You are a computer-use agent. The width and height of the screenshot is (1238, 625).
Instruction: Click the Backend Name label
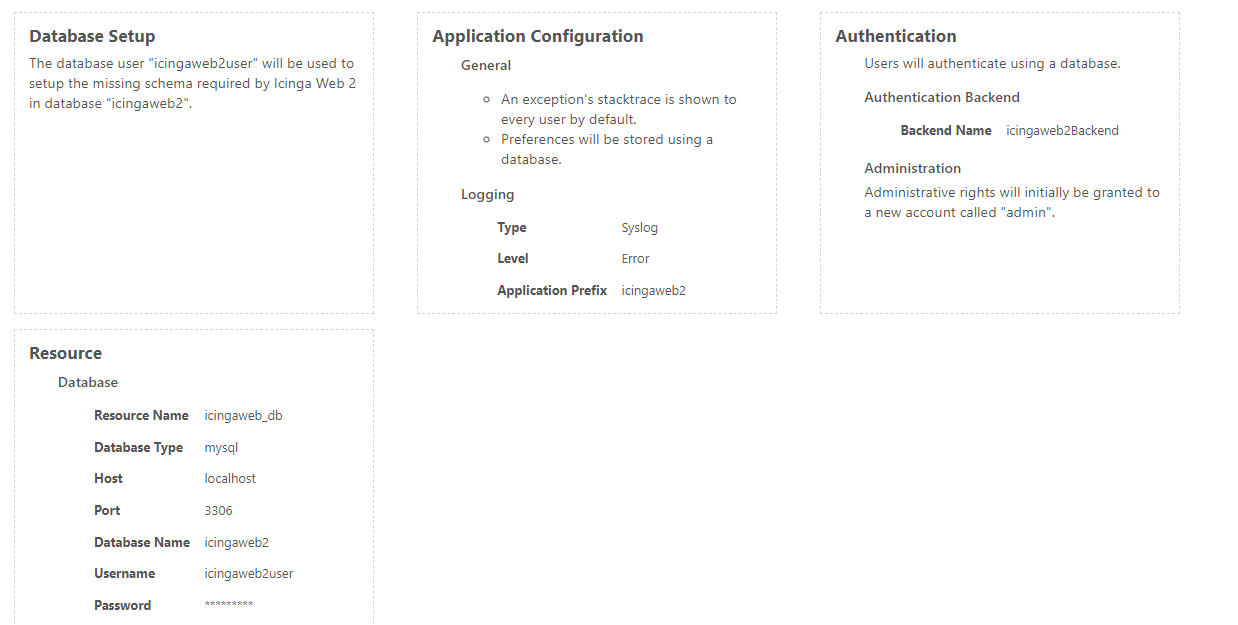[946, 131]
